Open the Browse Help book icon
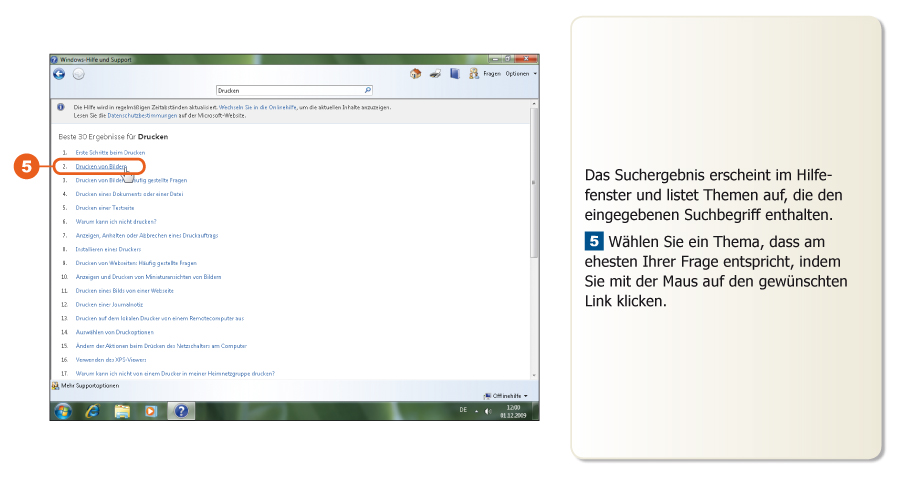 point(455,74)
